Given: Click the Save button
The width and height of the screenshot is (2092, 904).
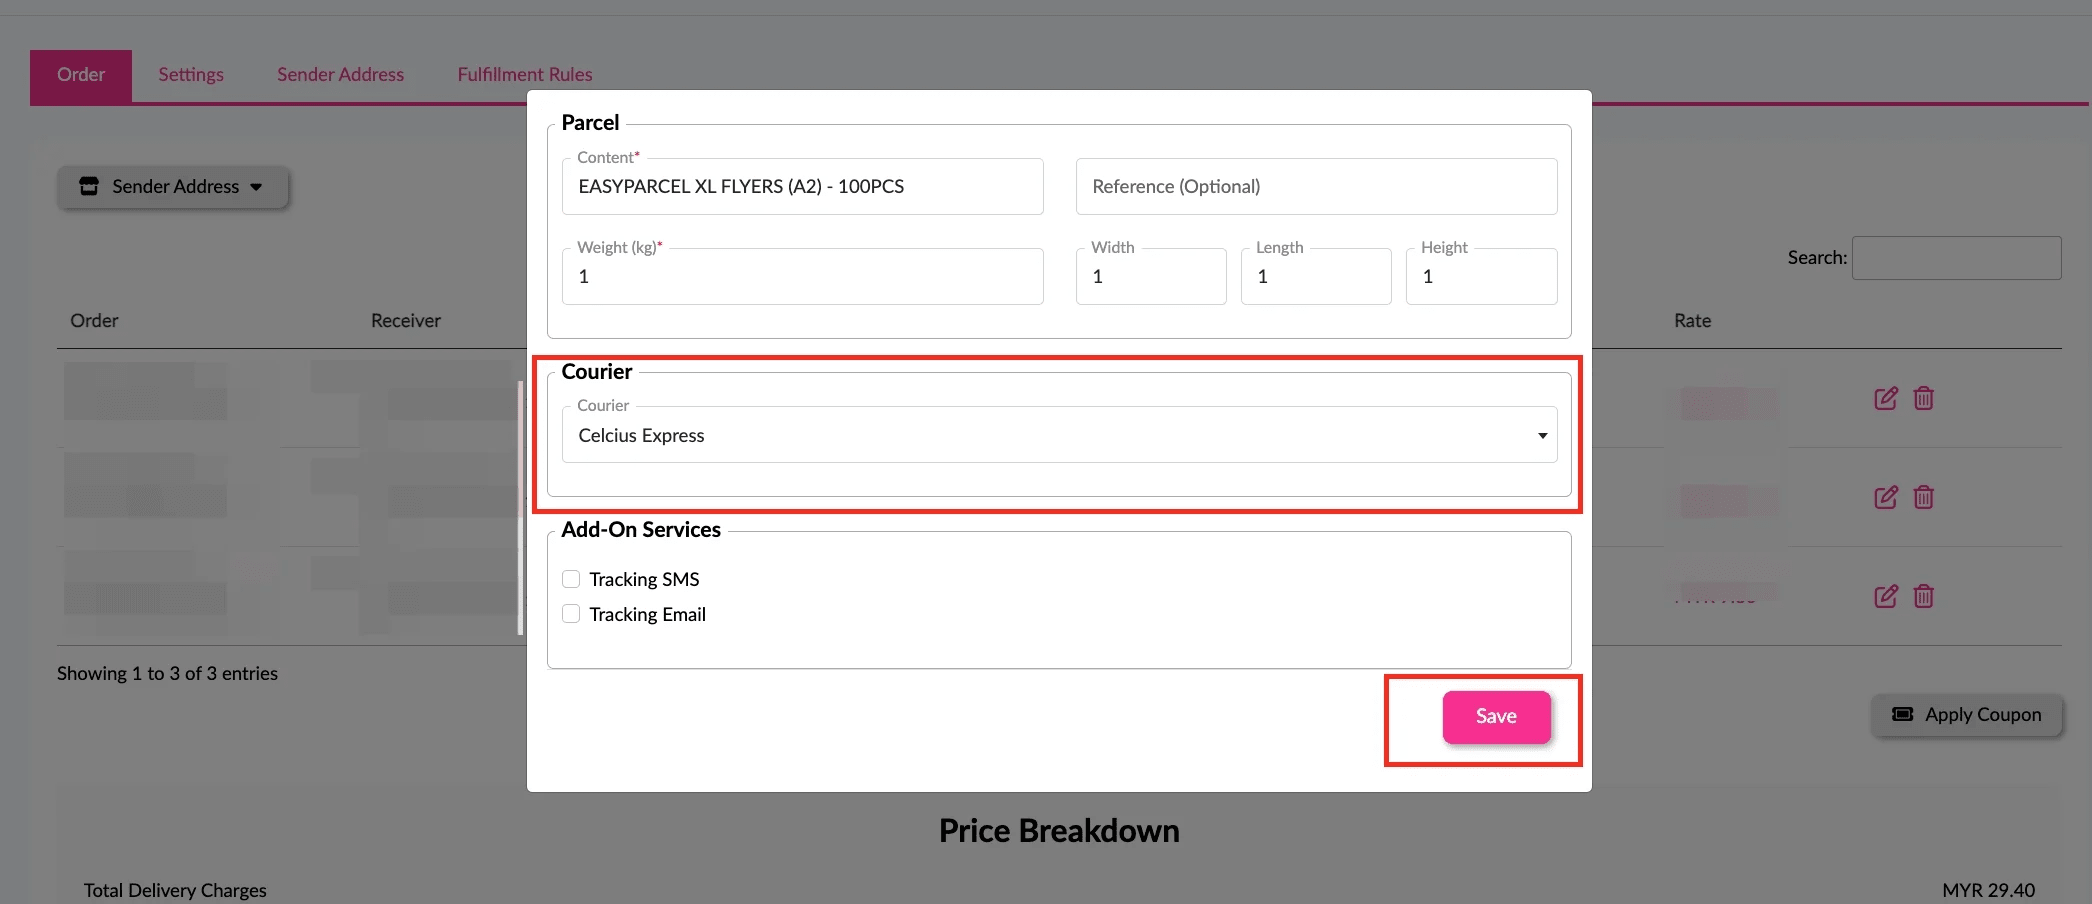Looking at the screenshot, I should 1495,716.
